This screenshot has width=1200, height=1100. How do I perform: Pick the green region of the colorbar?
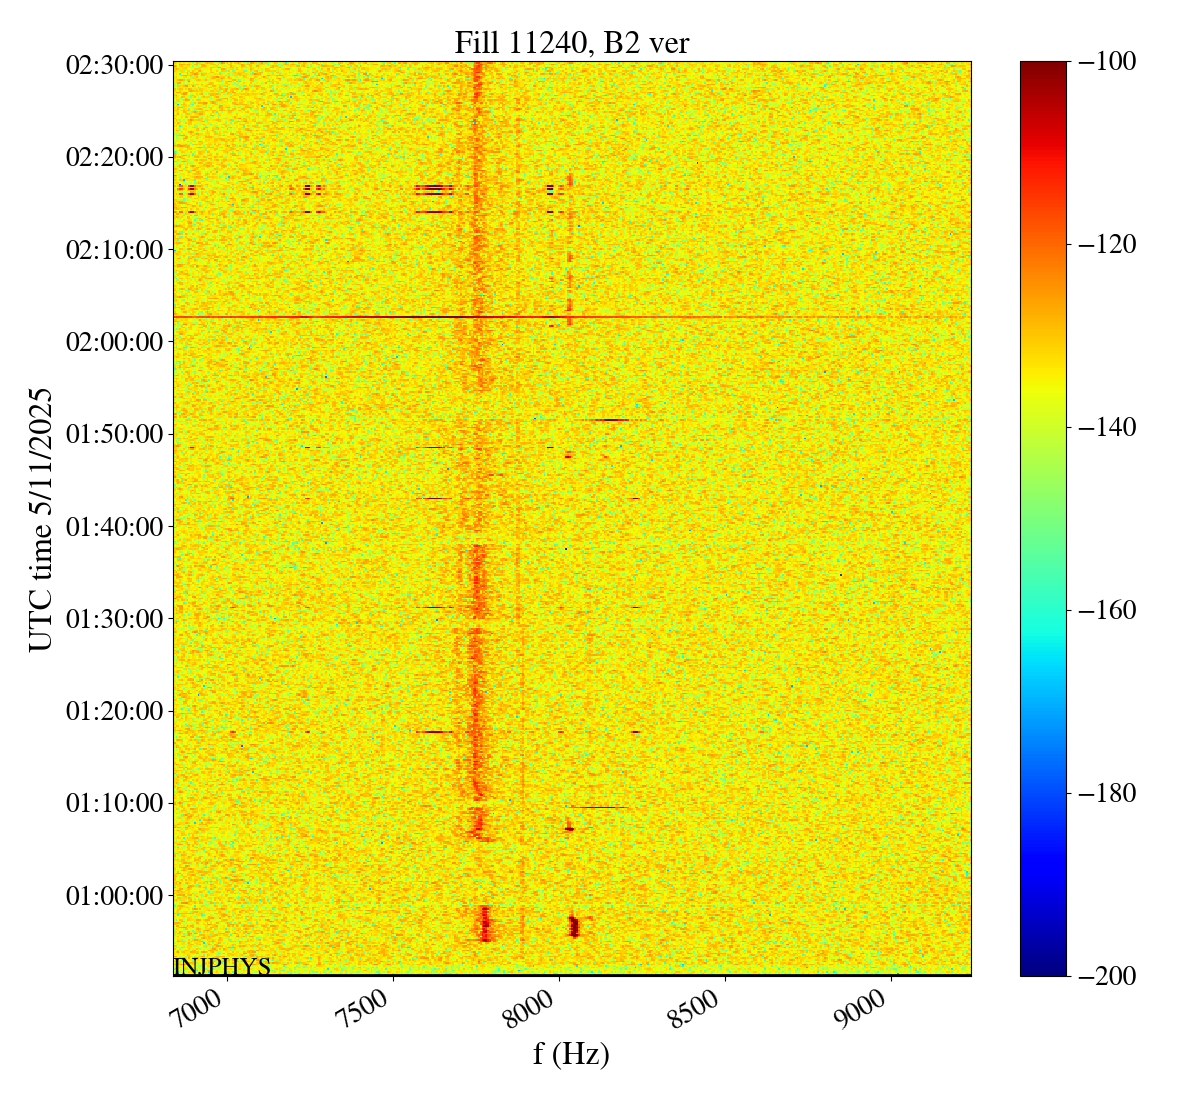[x=1043, y=480]
